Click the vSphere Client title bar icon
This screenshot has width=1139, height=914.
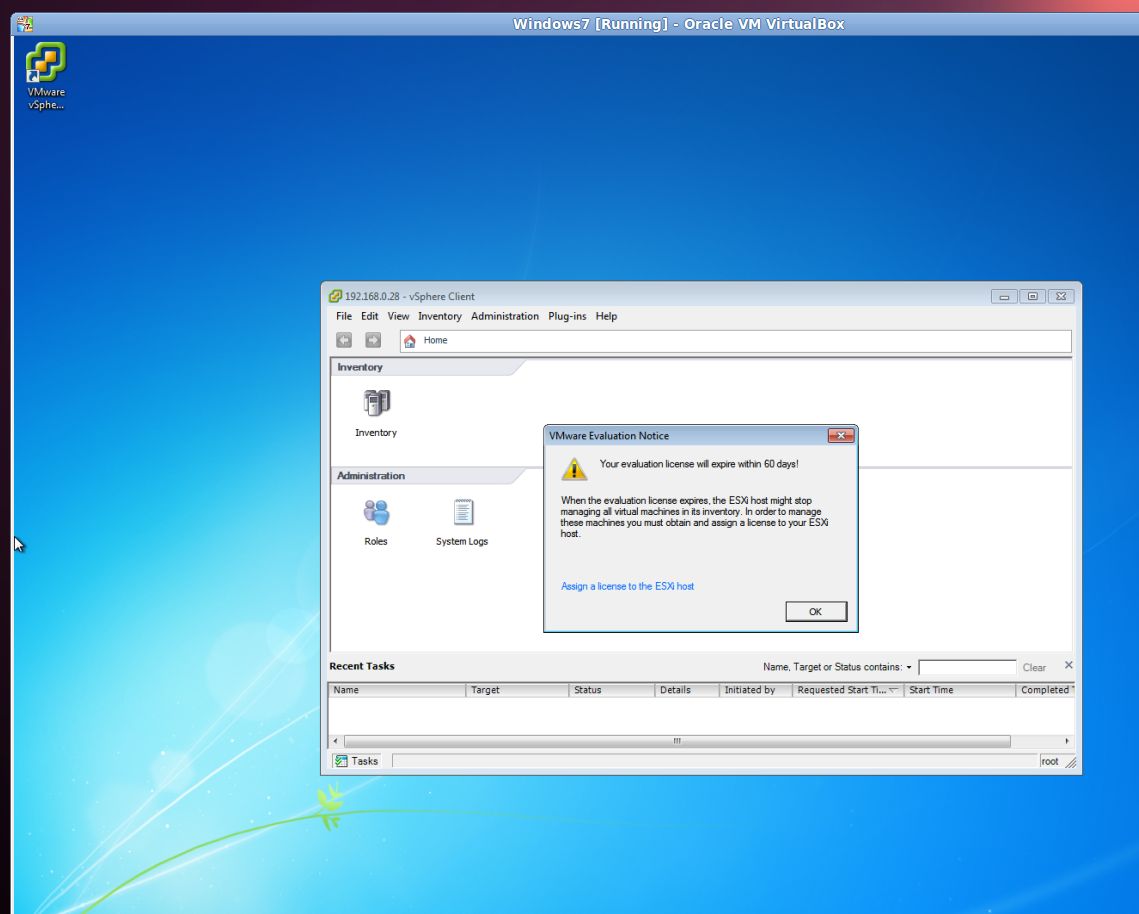335,296
